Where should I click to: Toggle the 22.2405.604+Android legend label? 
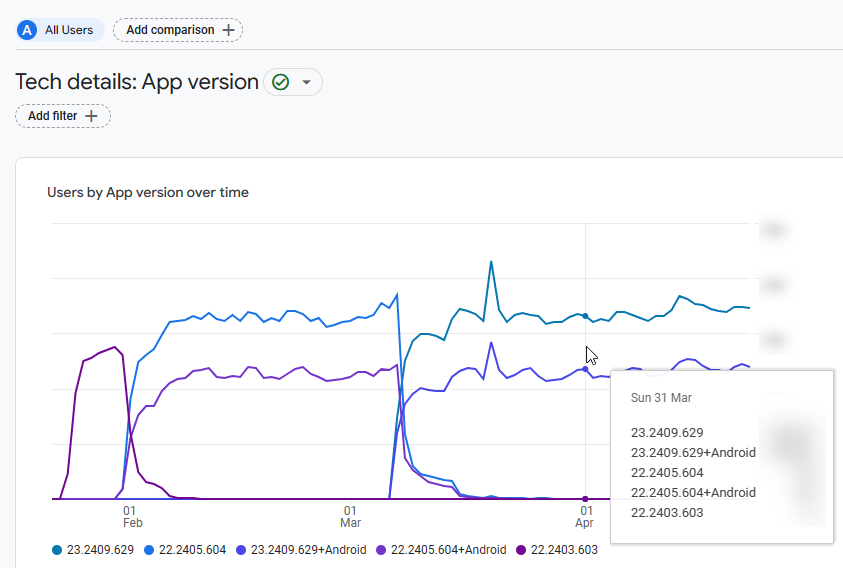448,550
